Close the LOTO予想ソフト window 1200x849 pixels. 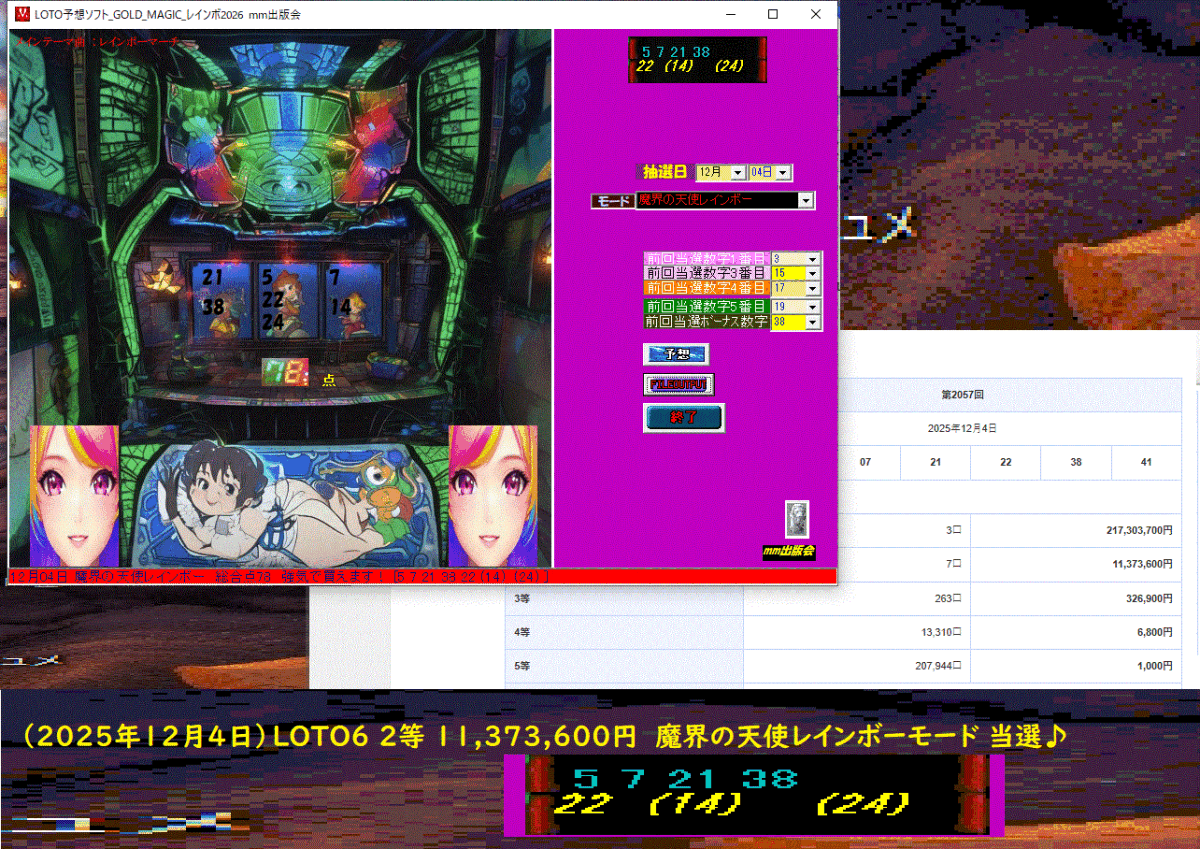click(x=817, y=15)
